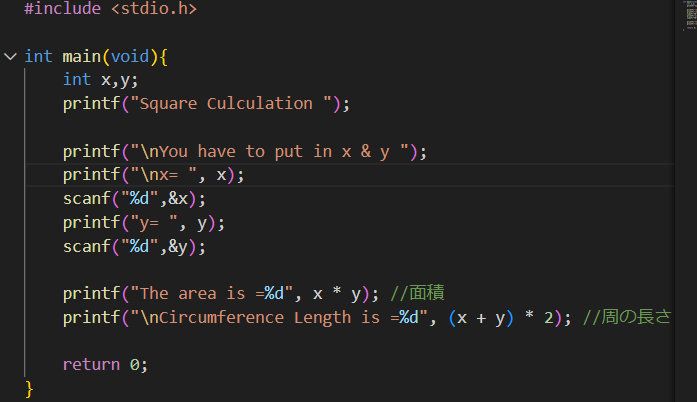Click the 'return 0;' statement
Viewport: 697px width, 402px height.
pyautogui.click(x=105, y=365)
